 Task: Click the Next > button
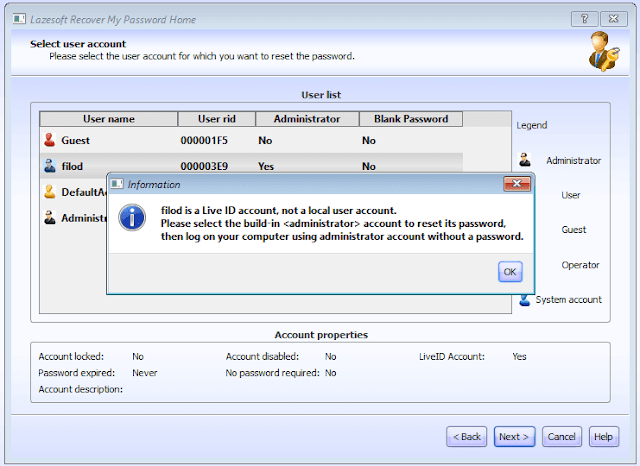point(514,437)
